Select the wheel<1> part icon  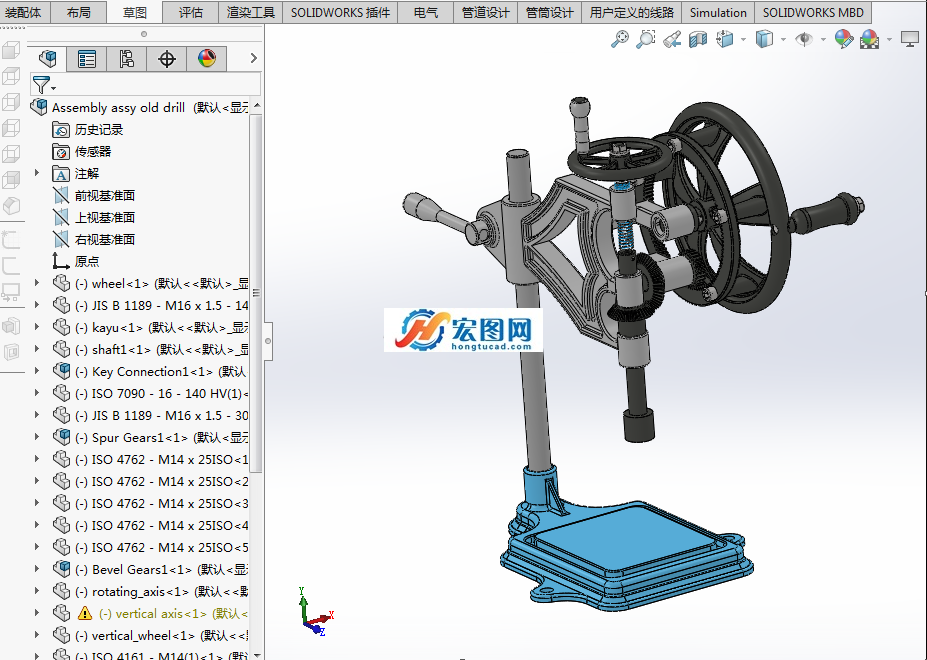tap(61, 283)
